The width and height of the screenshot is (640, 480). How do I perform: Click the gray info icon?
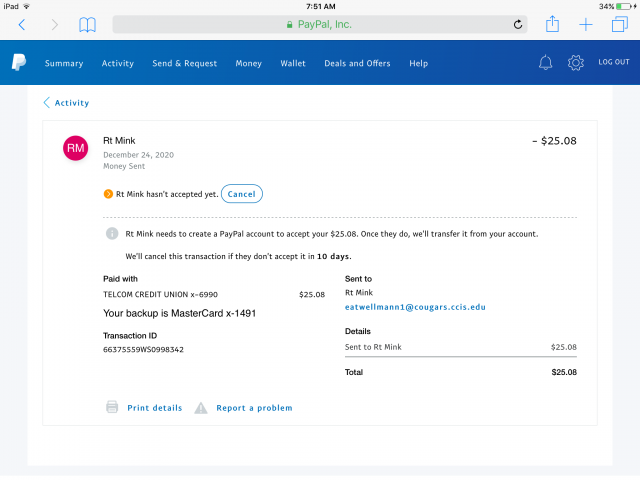pyautogui.click(x=112, y=233)
